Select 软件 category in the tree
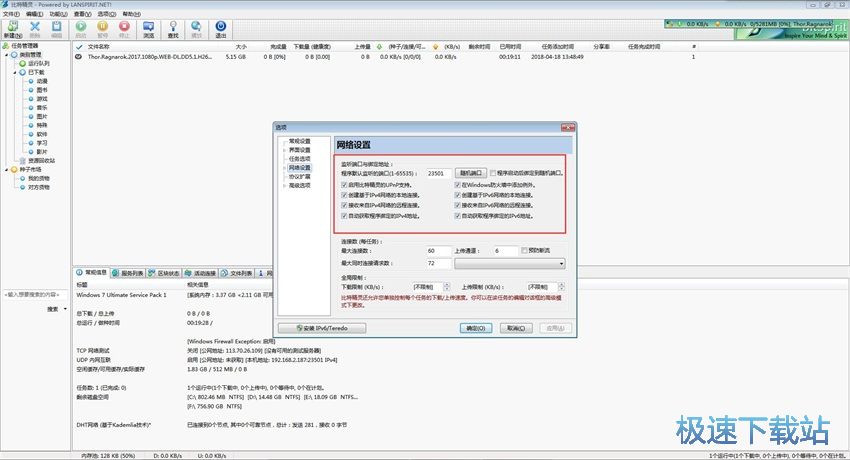The image size is (850, 460). [42, 134]
